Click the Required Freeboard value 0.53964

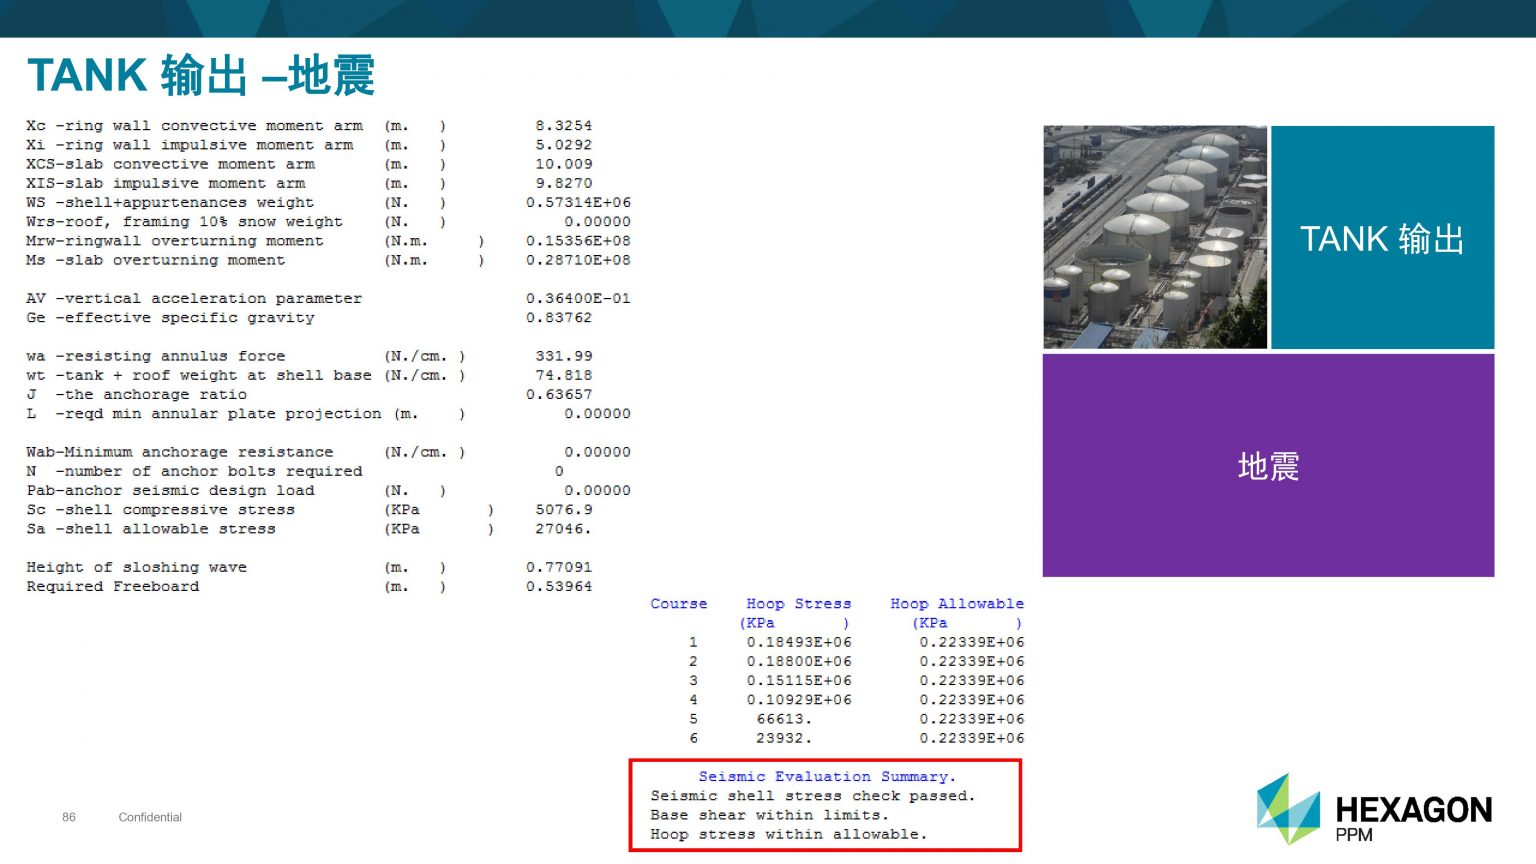[558, 587]
